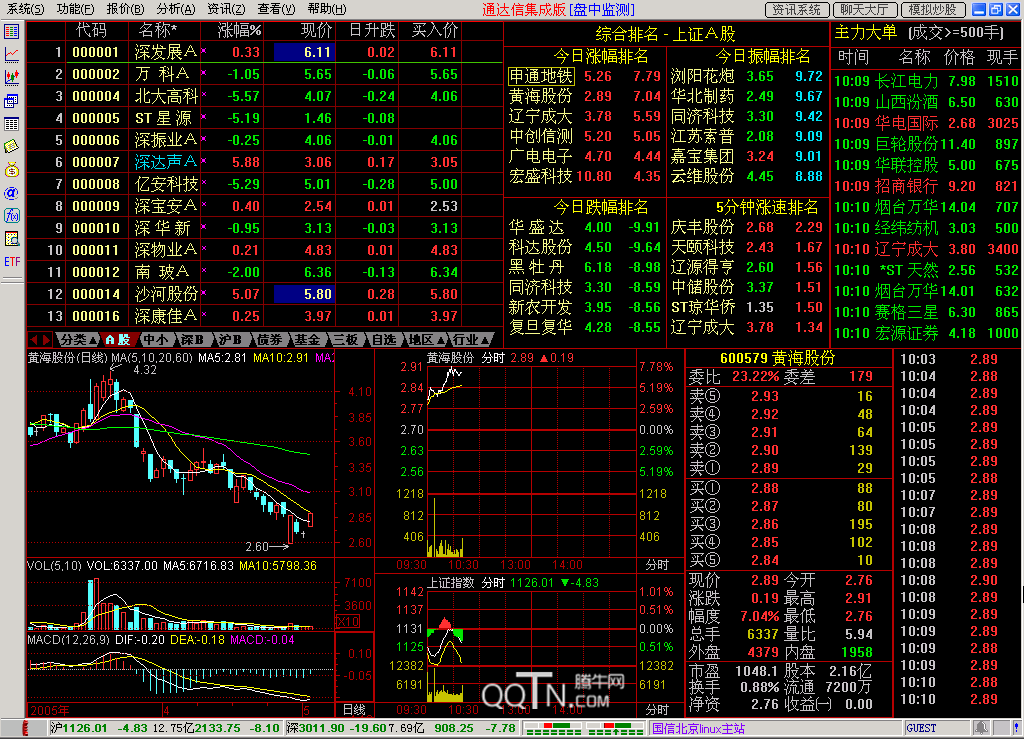Screen dimensions: 1024x739
Task: Open the 行业 industry tab dropdown
Action: 471,339
